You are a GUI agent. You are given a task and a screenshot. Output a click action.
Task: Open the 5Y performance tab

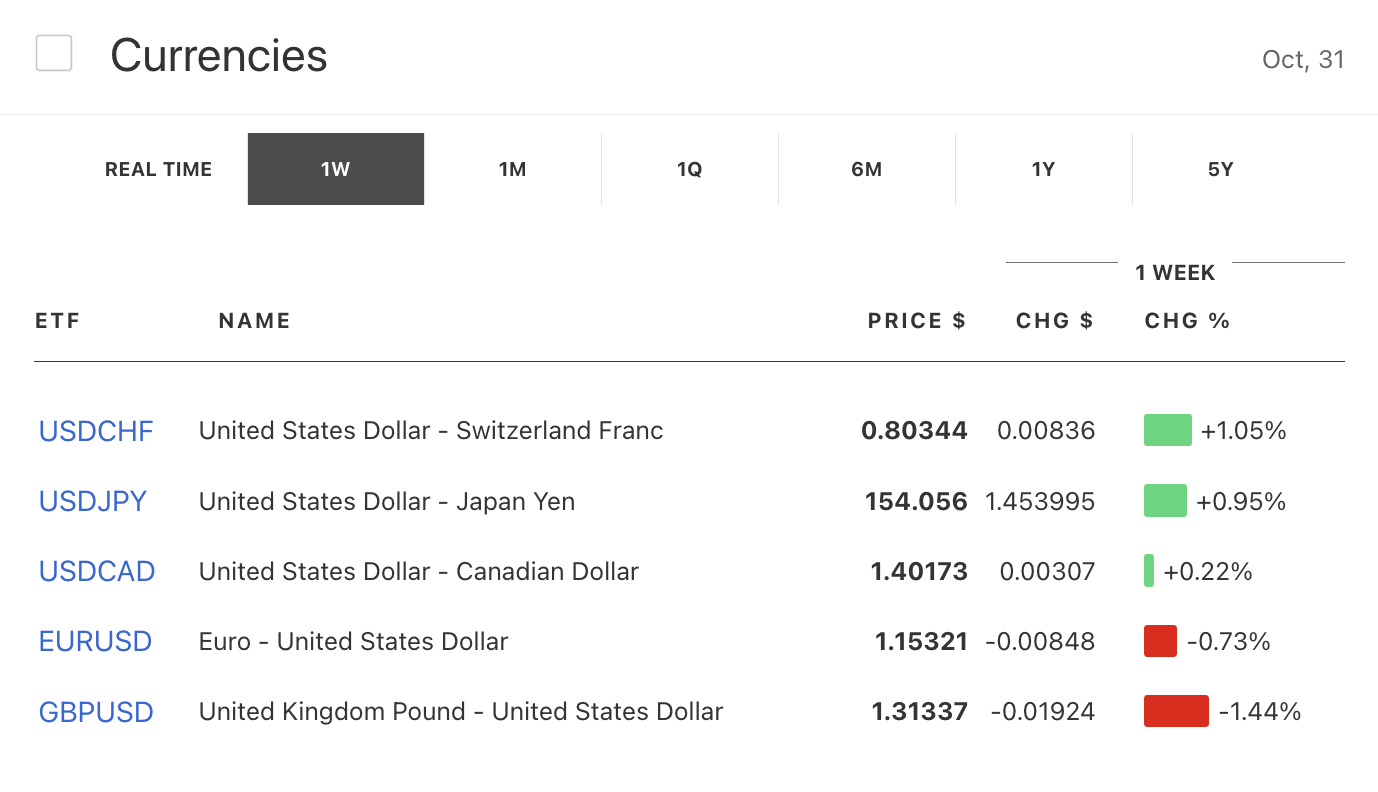pyautogui.click(x=1220, y=169)
